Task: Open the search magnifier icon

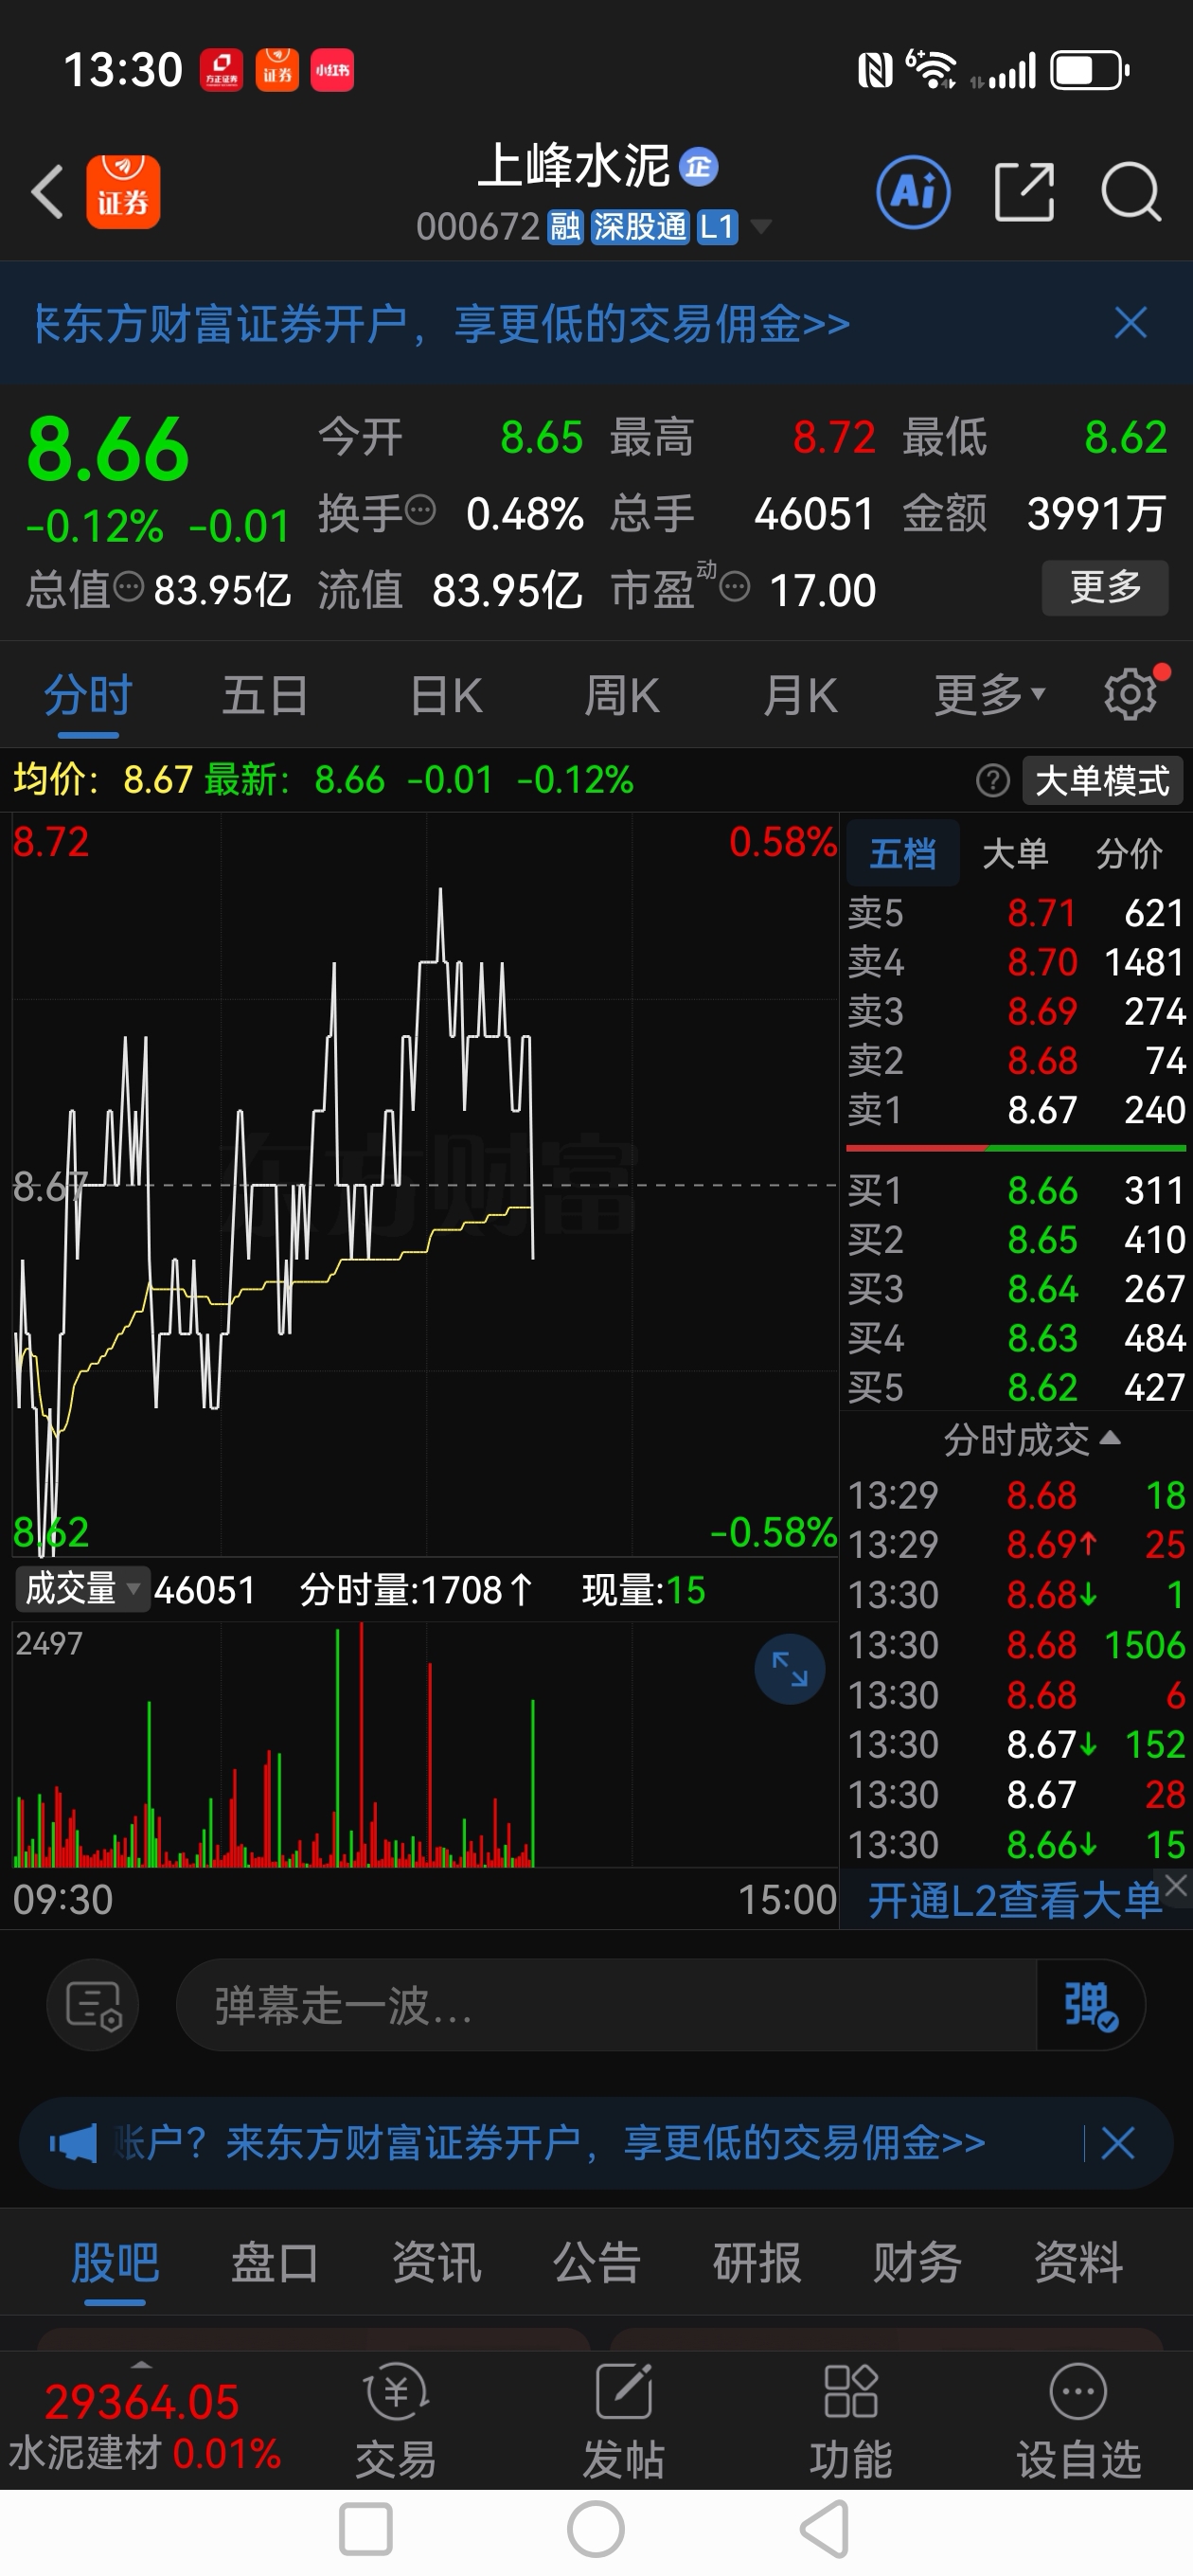Action: (x=1131, y=192)
